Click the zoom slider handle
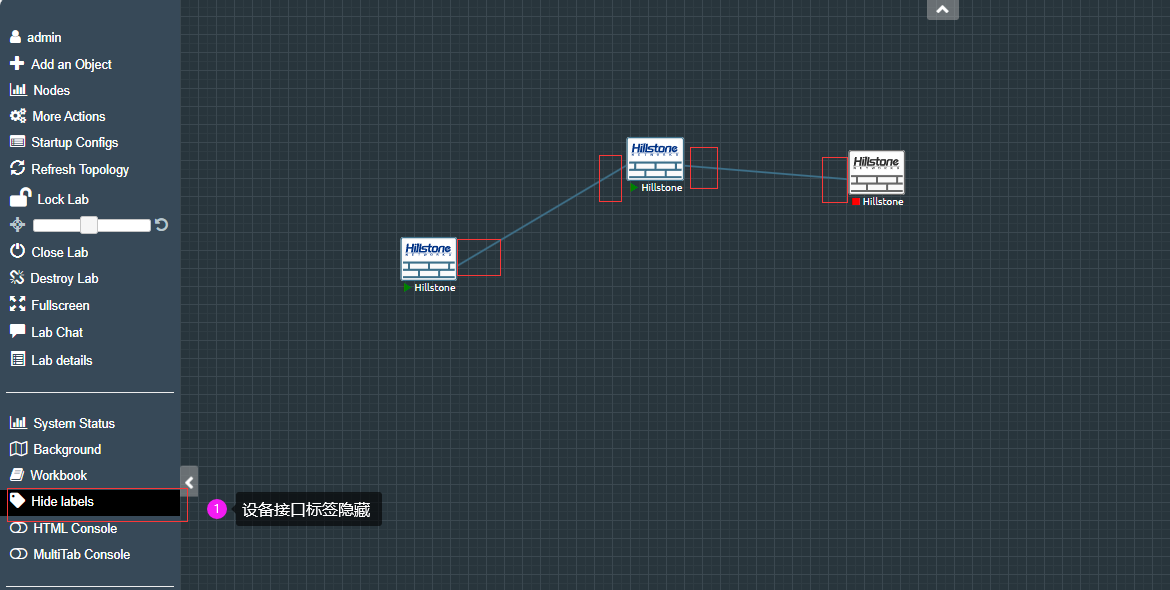Screen dimensions: 1170x590 [x=89, y=225]
